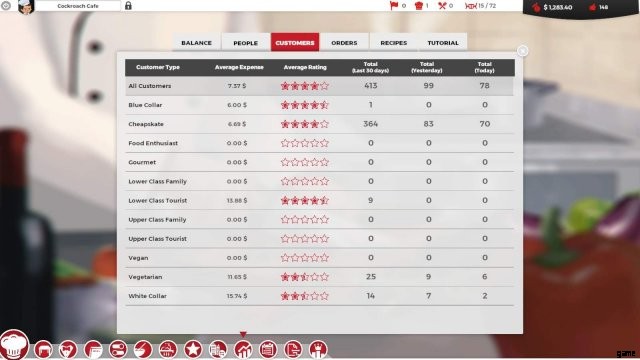Open the star ratings icon
The width and height of the screenshot is (640, 360).
coord(193,350)
